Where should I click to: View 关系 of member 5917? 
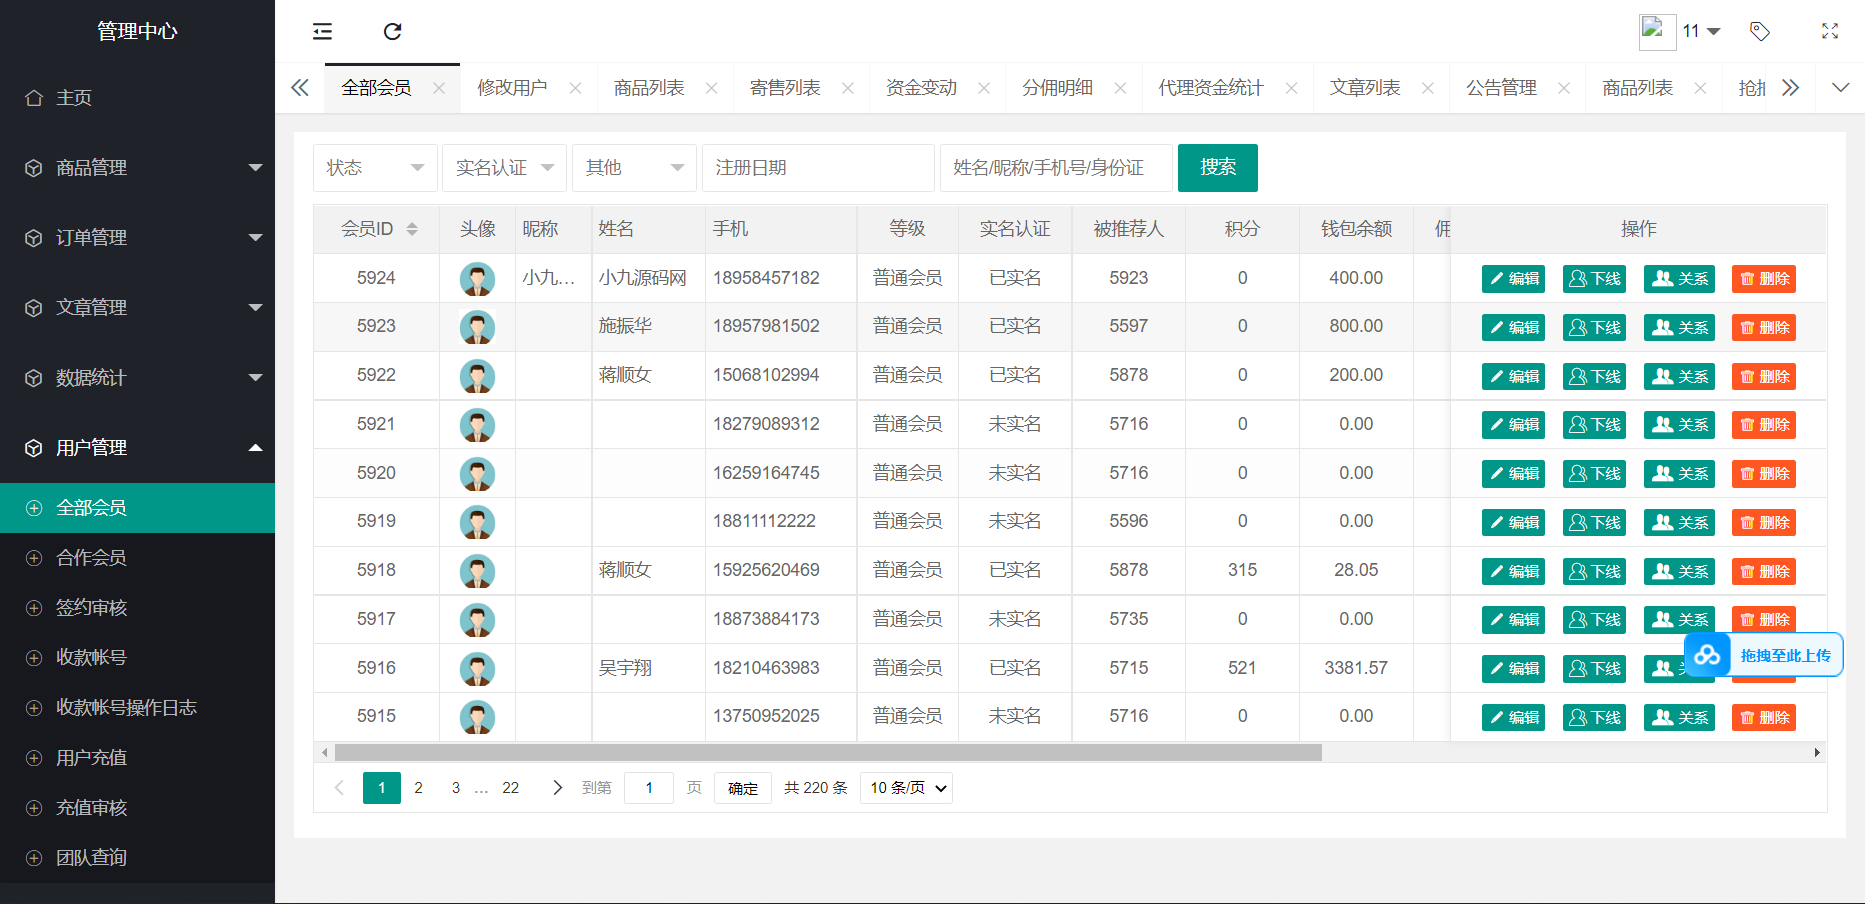click(x=1679, y=620)
